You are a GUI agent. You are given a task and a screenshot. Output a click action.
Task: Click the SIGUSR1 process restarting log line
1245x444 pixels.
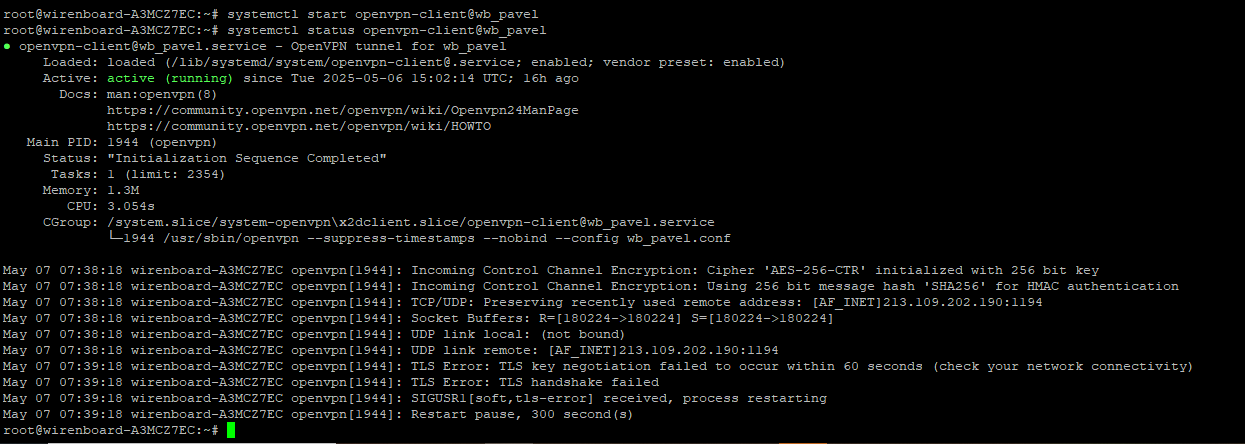pyautogui.click(x=415, y=398)
